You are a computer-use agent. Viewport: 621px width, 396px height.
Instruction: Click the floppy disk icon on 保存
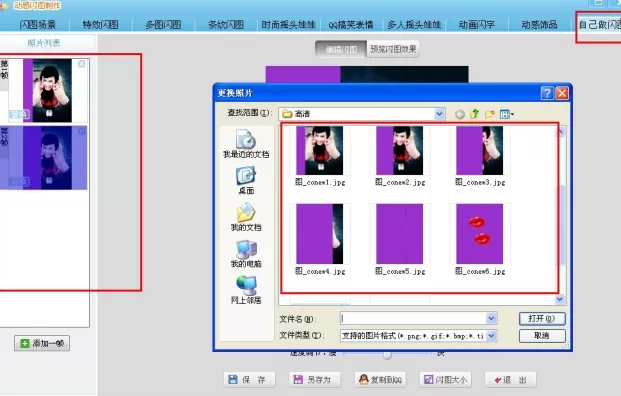pyautogui.click(x=233, y=379)
